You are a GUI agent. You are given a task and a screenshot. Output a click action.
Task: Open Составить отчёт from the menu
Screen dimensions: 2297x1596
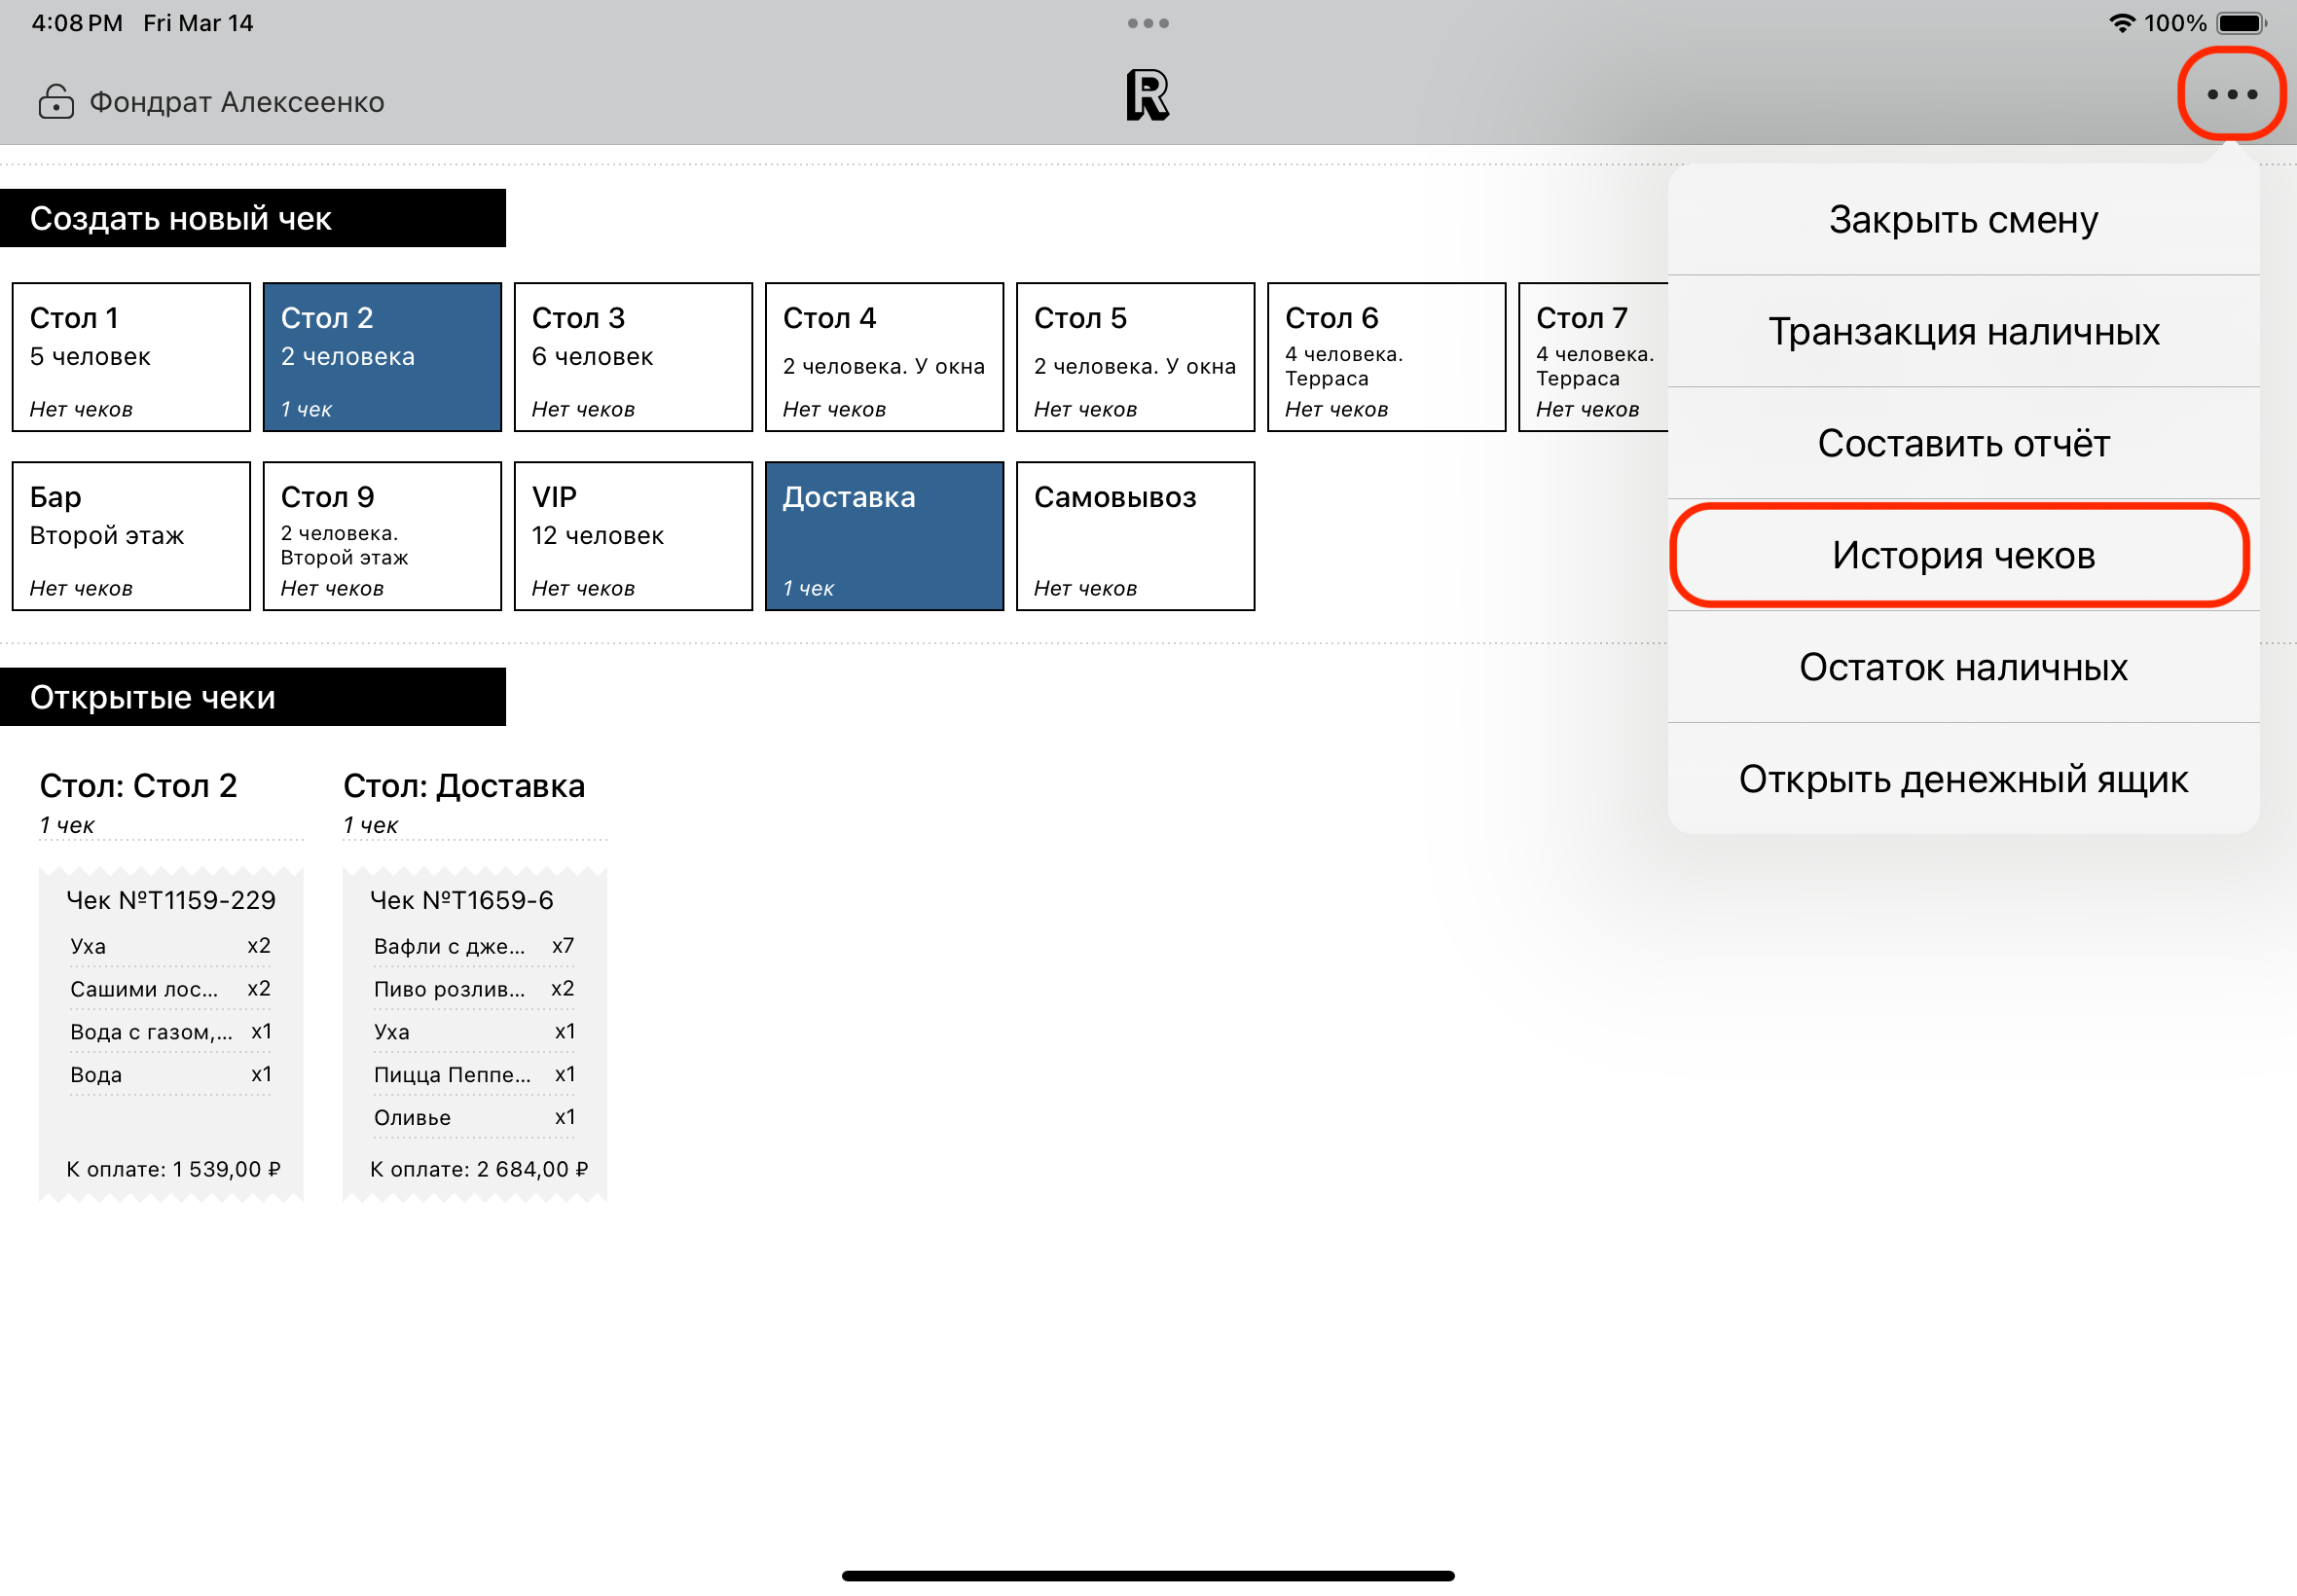1962,443
